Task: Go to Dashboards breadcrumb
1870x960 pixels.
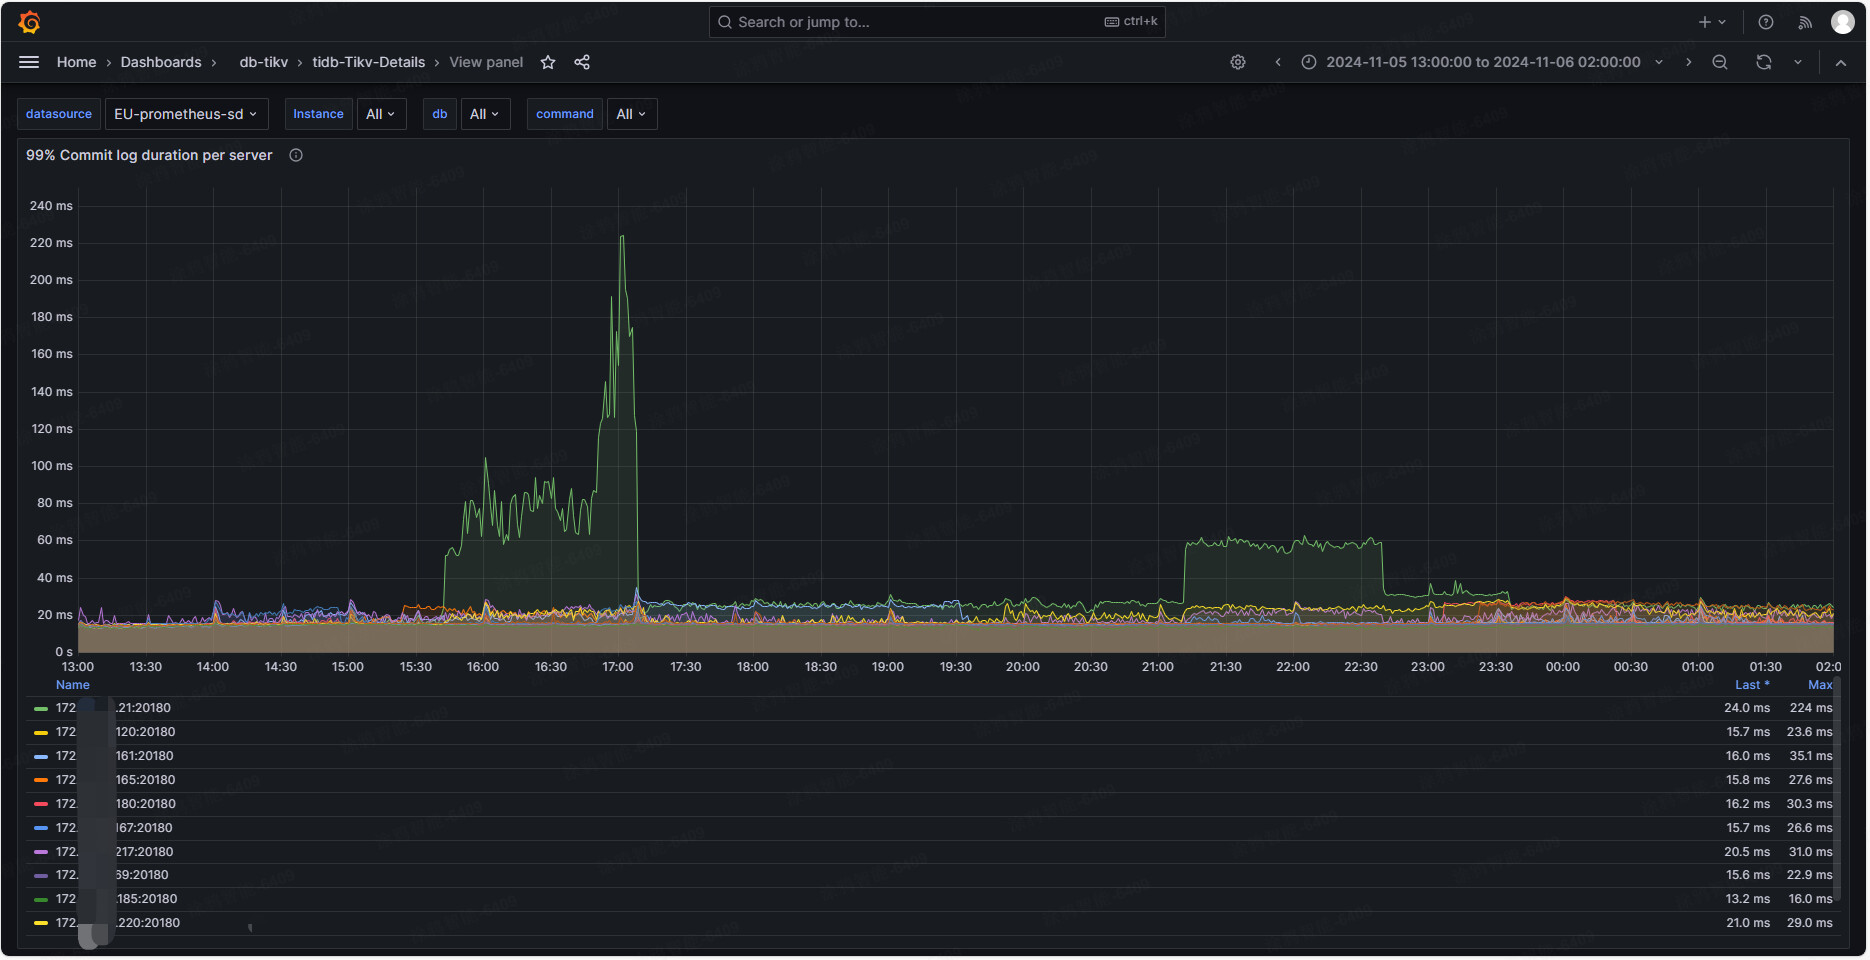Action: [x=161, y=62]
